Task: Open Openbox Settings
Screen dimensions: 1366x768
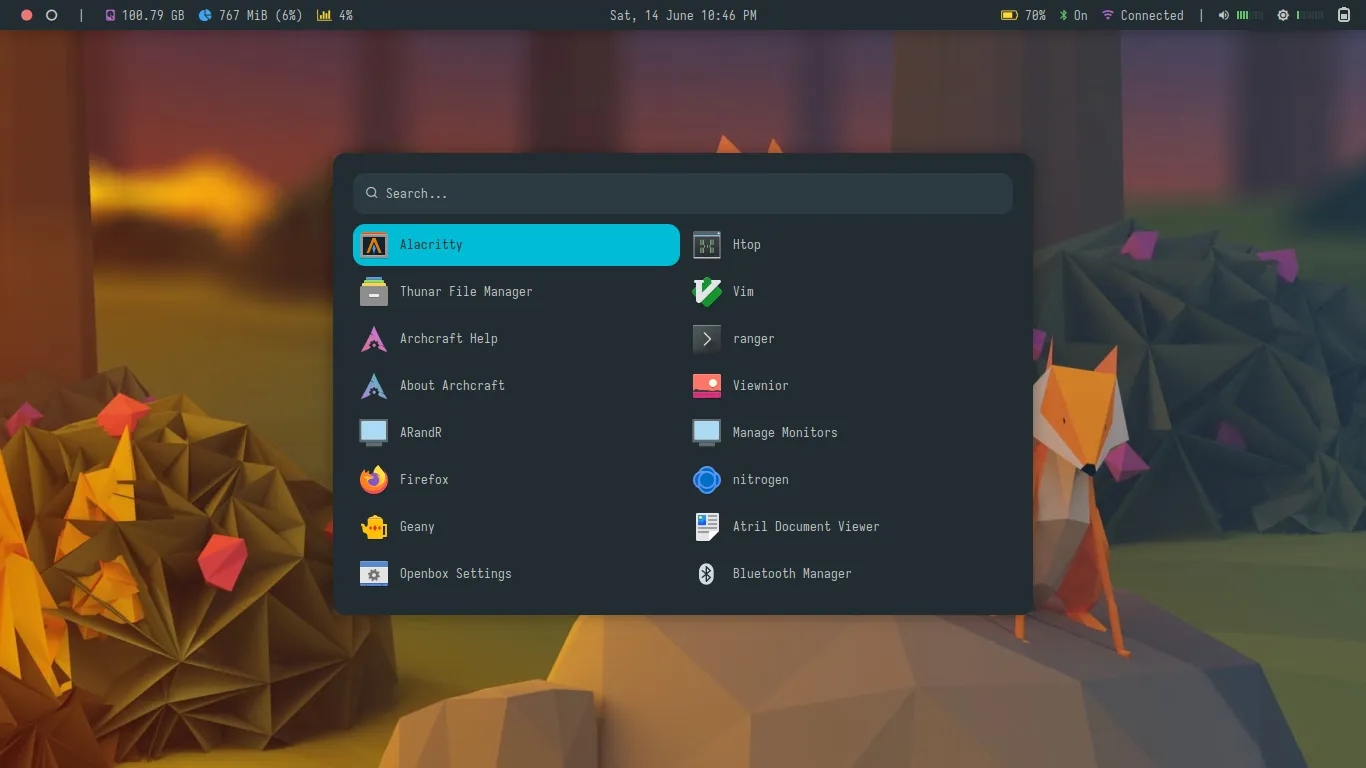Action: pyautogui.click(x=516, y=574)
